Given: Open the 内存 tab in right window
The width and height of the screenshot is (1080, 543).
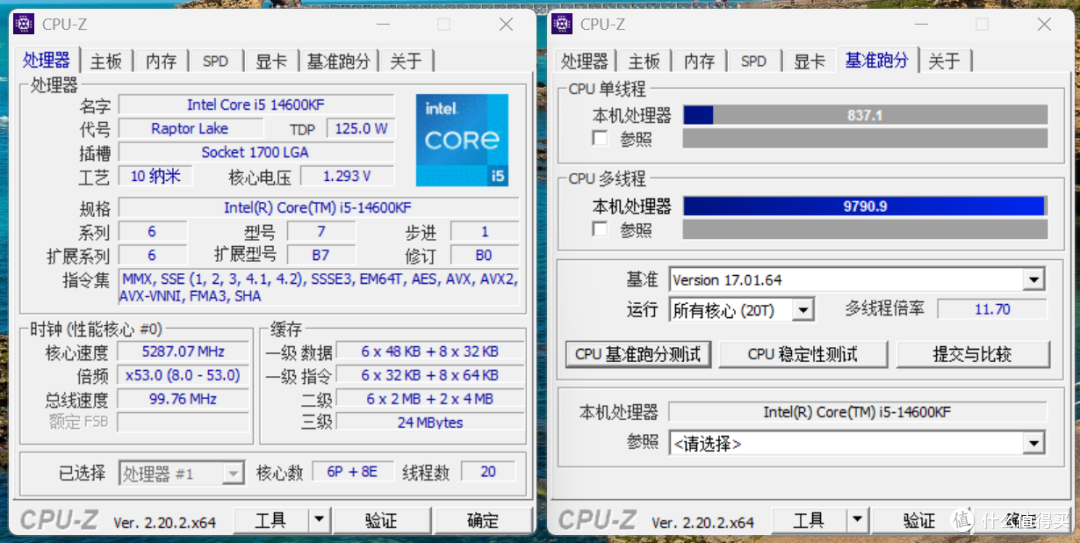Looking at the screenshot, I should coord(699,61).
